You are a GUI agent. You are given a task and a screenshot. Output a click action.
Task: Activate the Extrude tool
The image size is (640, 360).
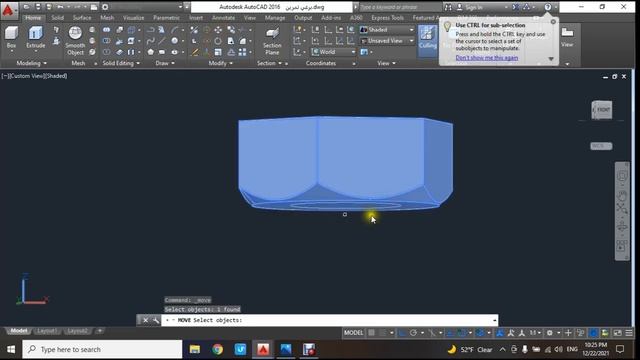pyautogui.click(x=36, y=37)
